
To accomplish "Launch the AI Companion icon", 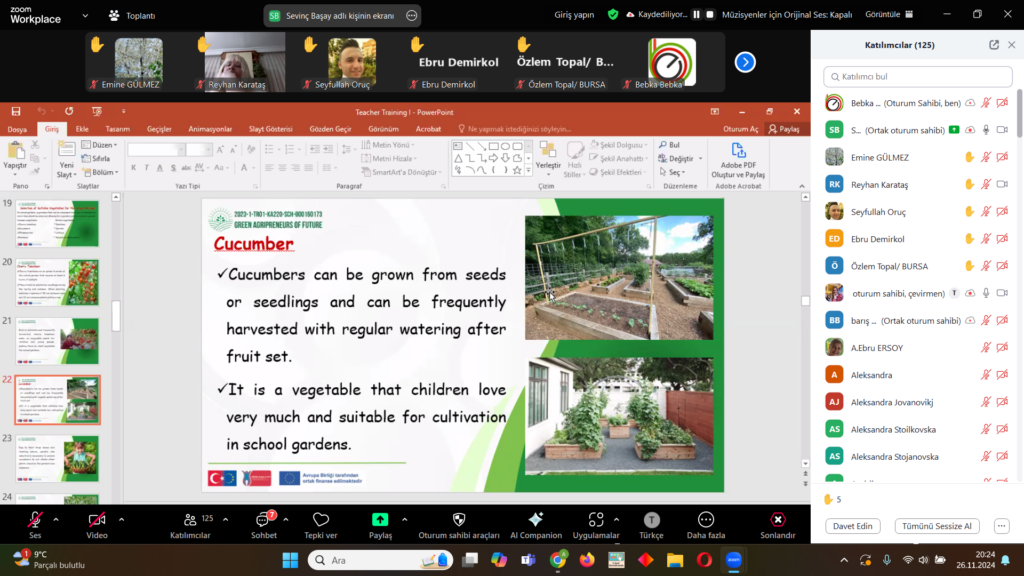I will 535,520.
